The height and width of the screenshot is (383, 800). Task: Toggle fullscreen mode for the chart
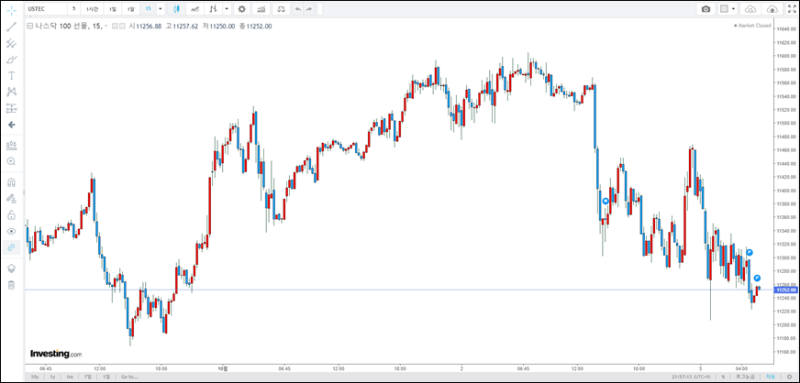coord(791,9)
